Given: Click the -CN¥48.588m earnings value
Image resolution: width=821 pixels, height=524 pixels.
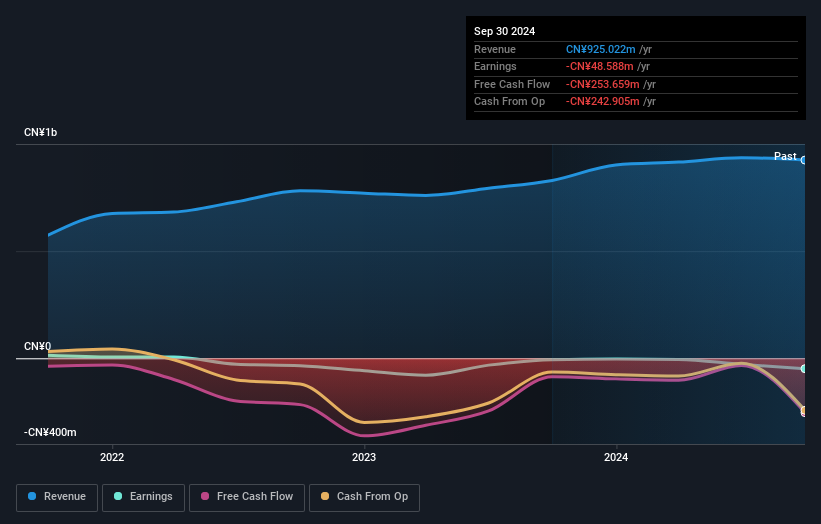Looking at the screenshot, I should [600, 66].
